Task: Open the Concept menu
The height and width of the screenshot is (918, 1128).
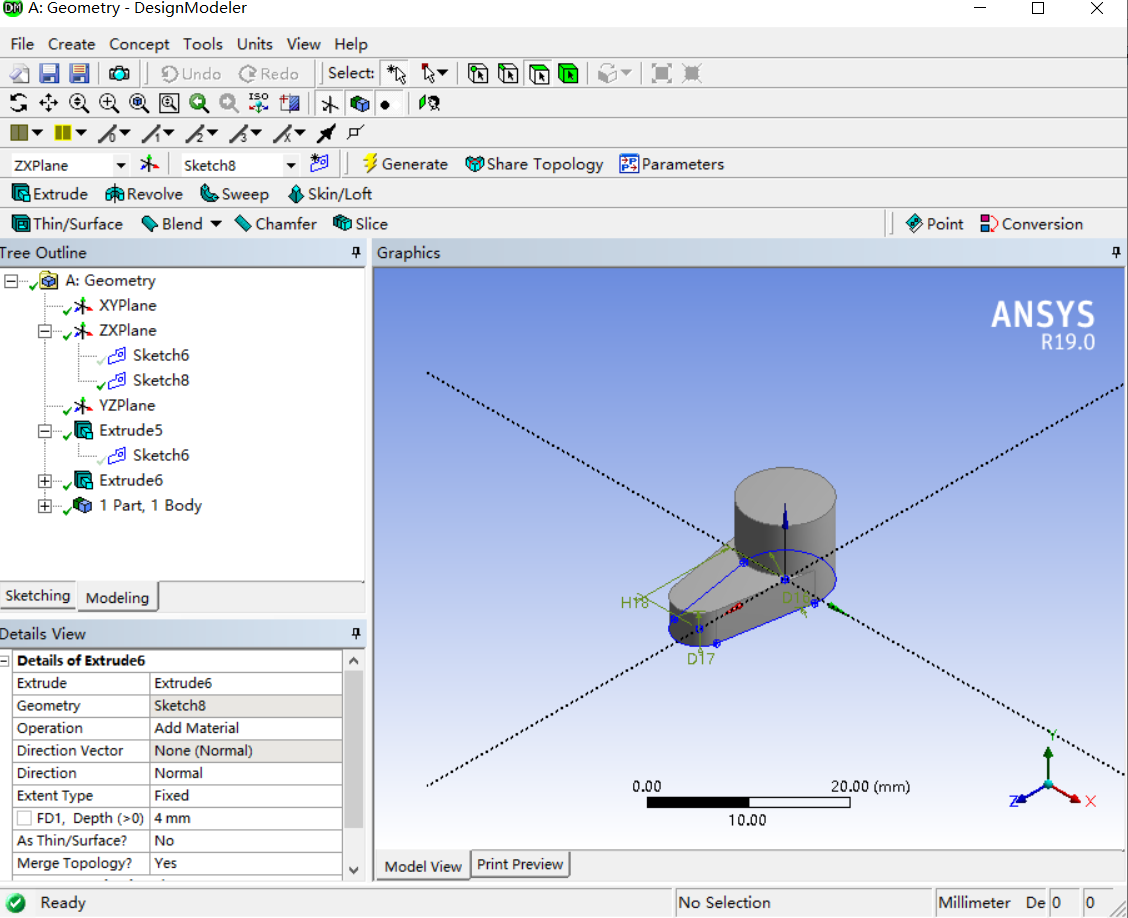Action: click(x=139, y=45)
